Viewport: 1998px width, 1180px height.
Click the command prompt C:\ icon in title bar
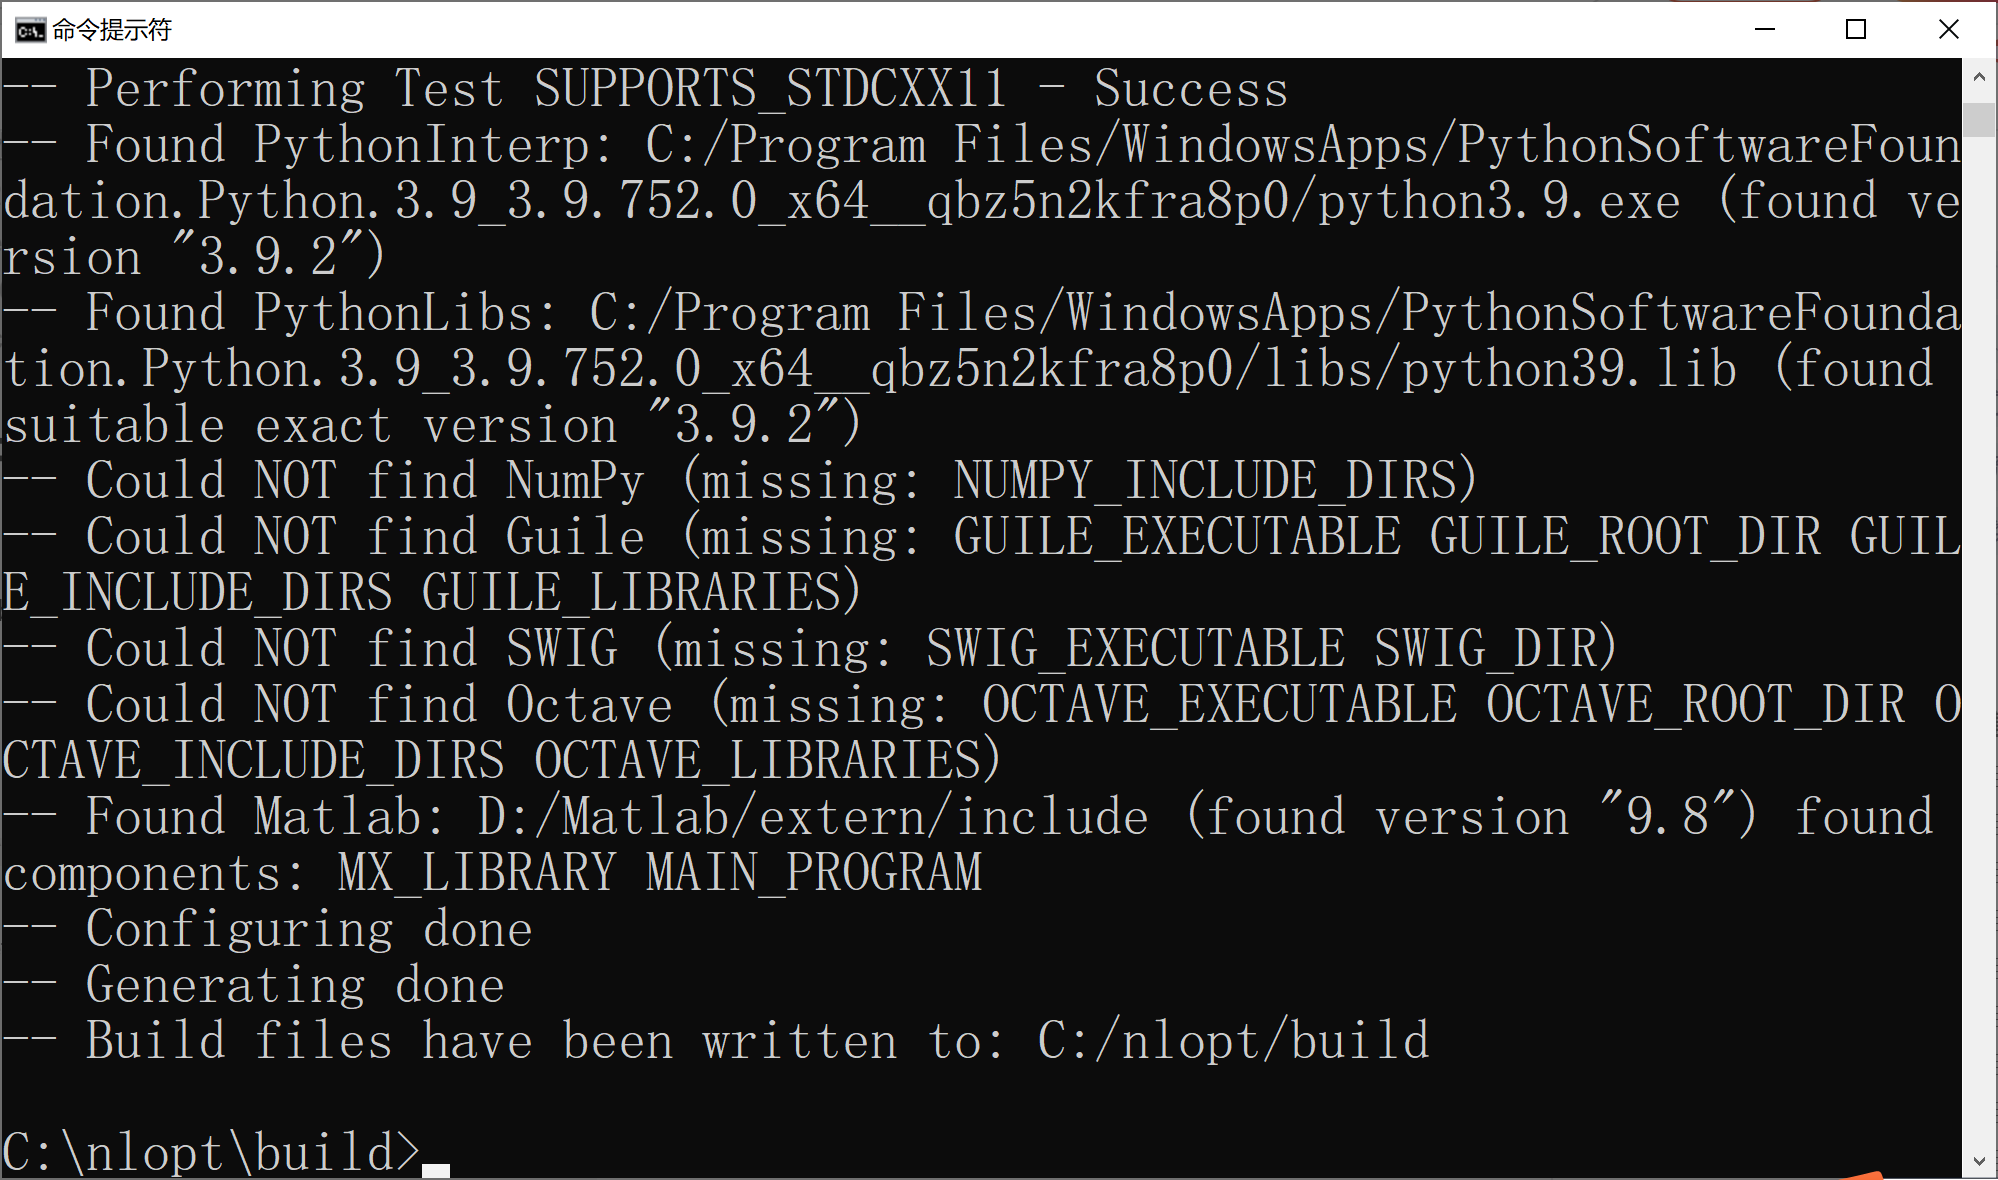coord(29,29)
